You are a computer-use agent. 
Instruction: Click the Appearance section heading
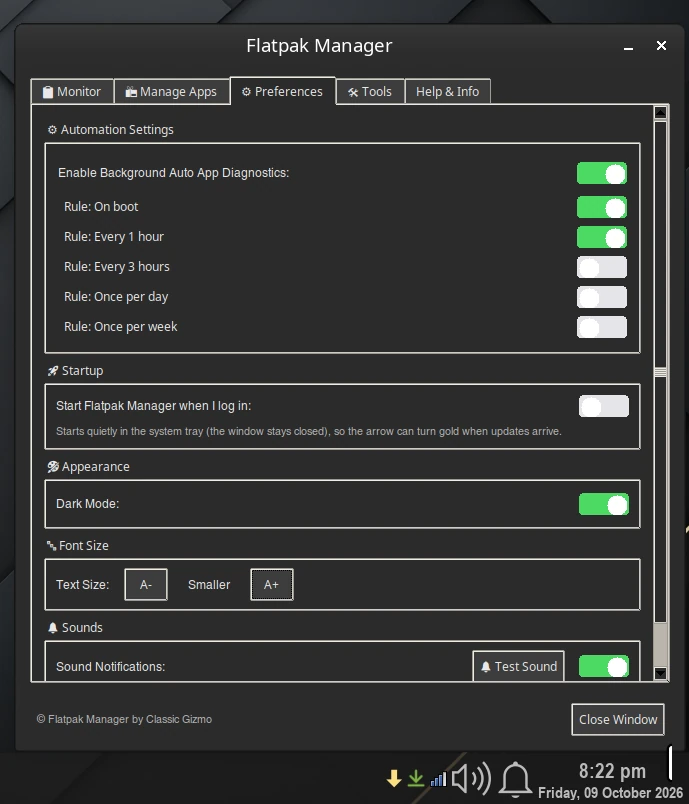point(88,467)
